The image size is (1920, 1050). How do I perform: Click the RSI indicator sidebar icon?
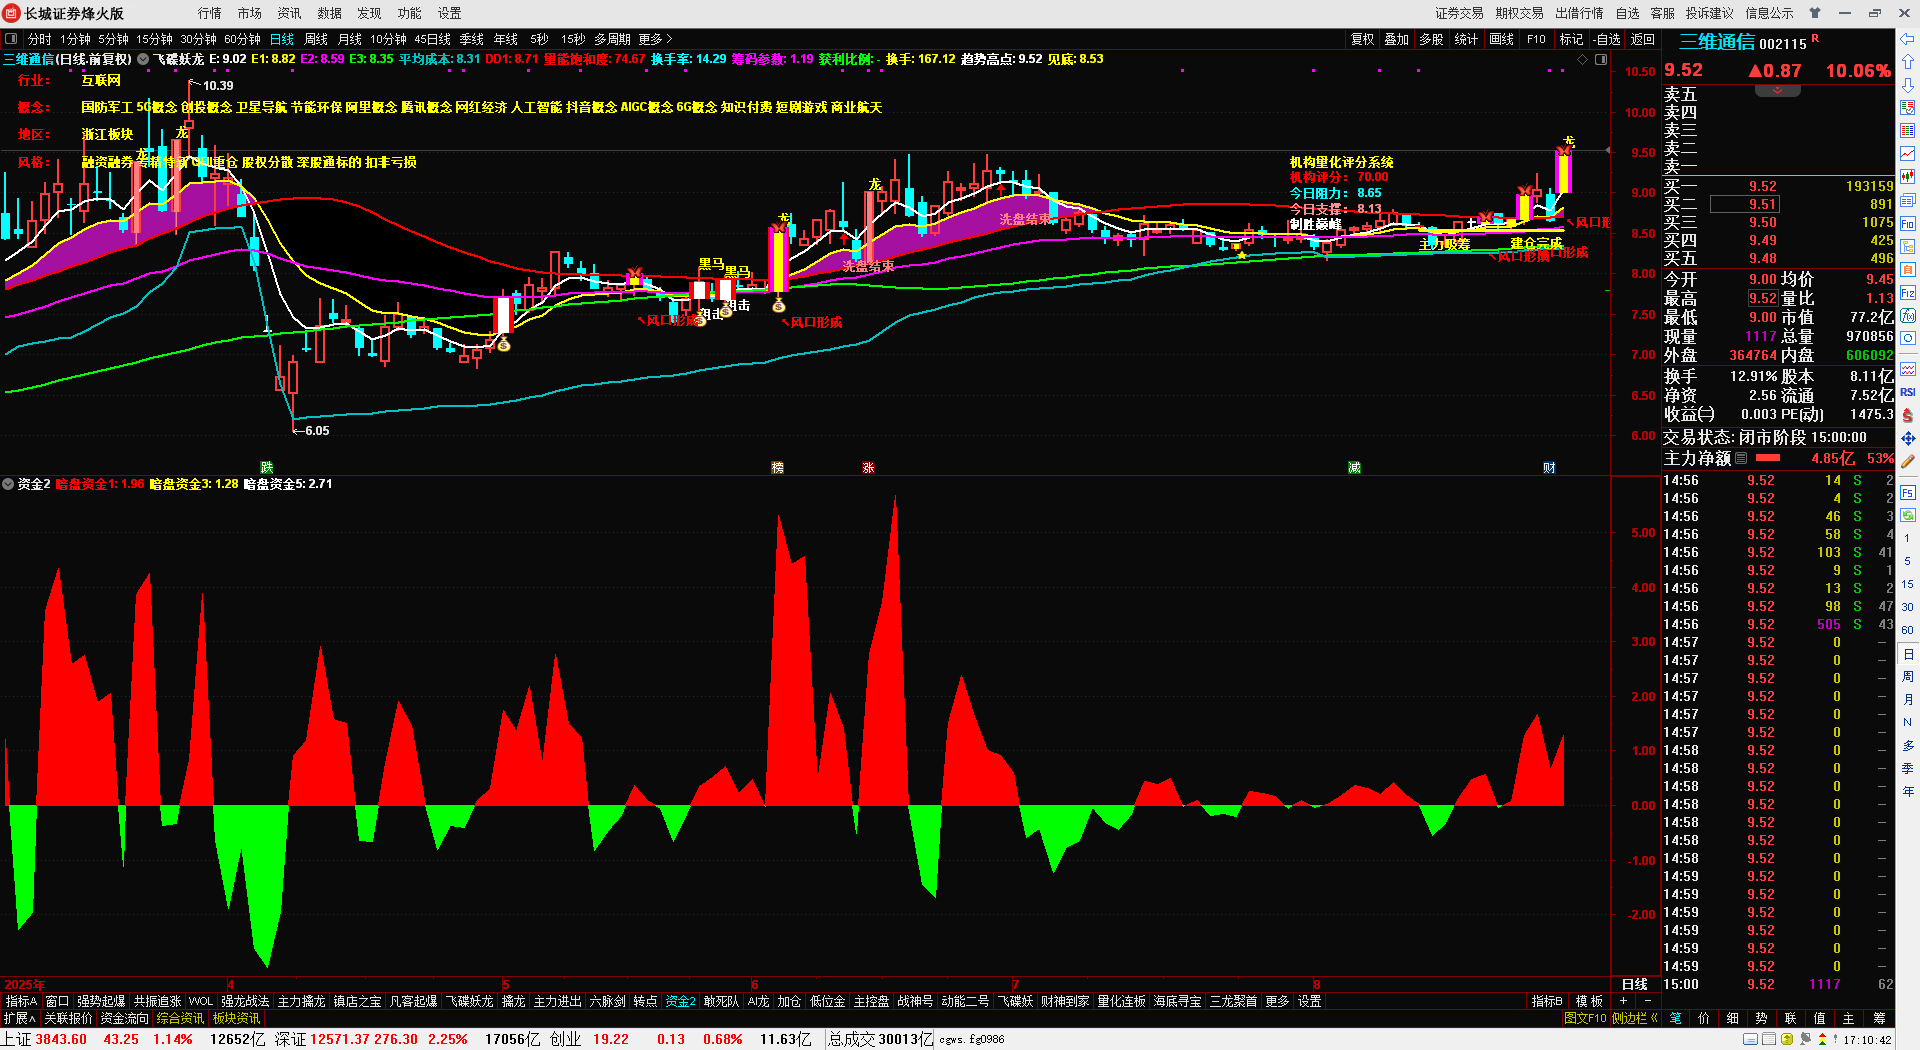pos(1907,392)
